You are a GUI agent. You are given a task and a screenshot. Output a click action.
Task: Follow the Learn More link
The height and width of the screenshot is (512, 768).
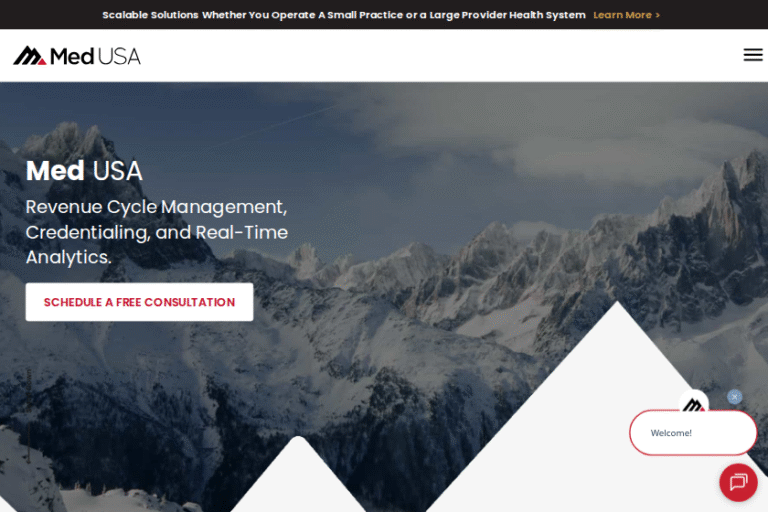tap(623, 15)
